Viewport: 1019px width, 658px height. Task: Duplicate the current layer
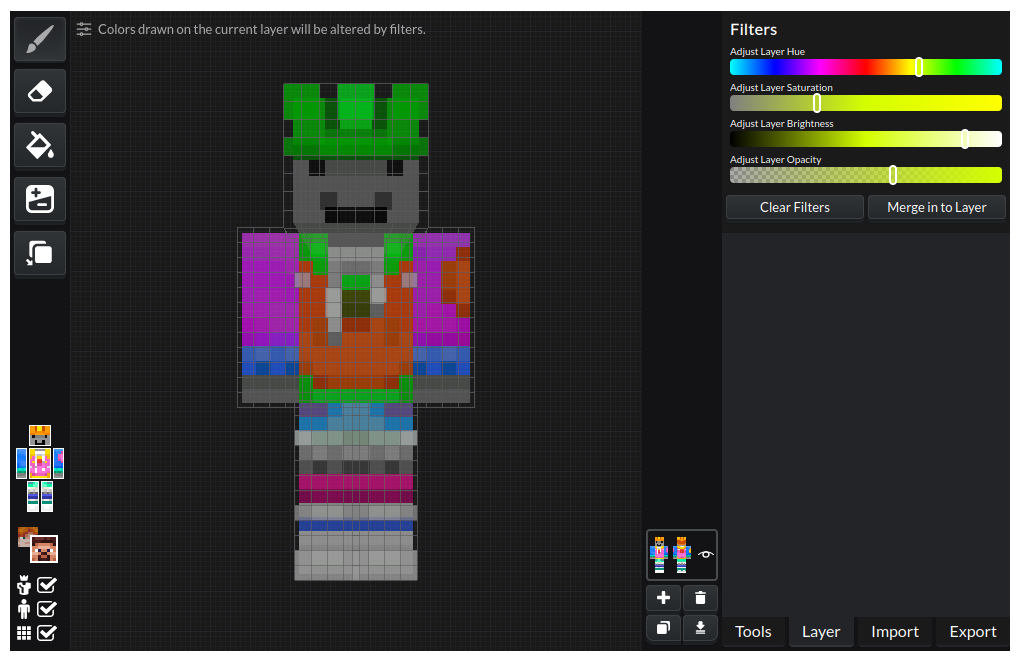point(663,628)
